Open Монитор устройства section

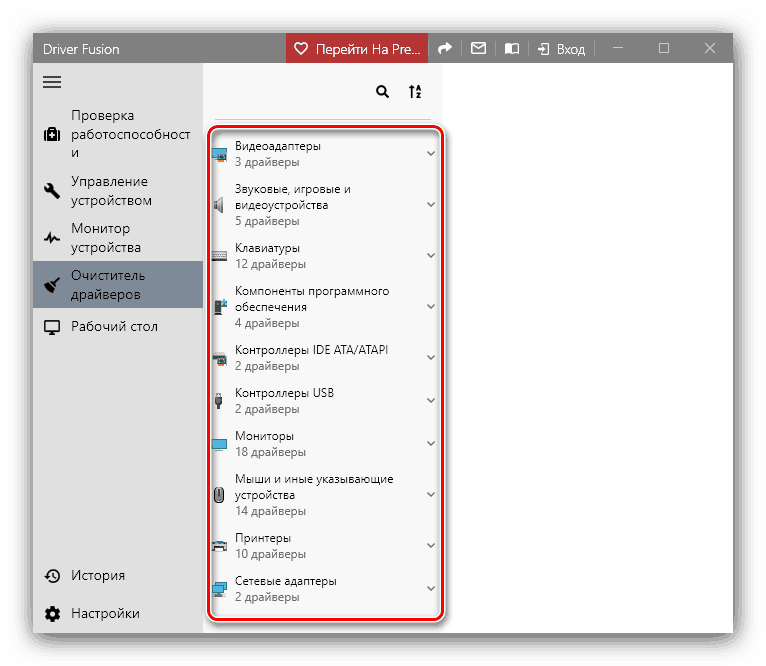[x=118, y=238]
